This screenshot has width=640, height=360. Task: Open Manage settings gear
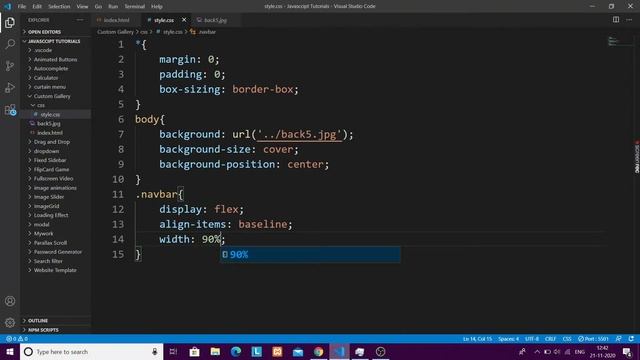point(10,323)
